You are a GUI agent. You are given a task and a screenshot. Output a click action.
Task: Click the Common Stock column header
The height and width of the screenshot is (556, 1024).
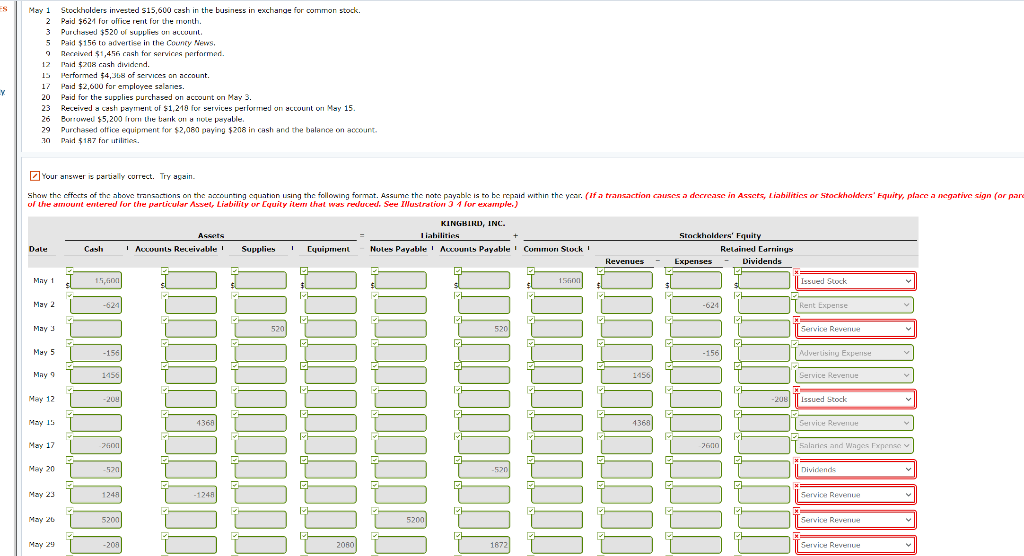coord(553,249)
